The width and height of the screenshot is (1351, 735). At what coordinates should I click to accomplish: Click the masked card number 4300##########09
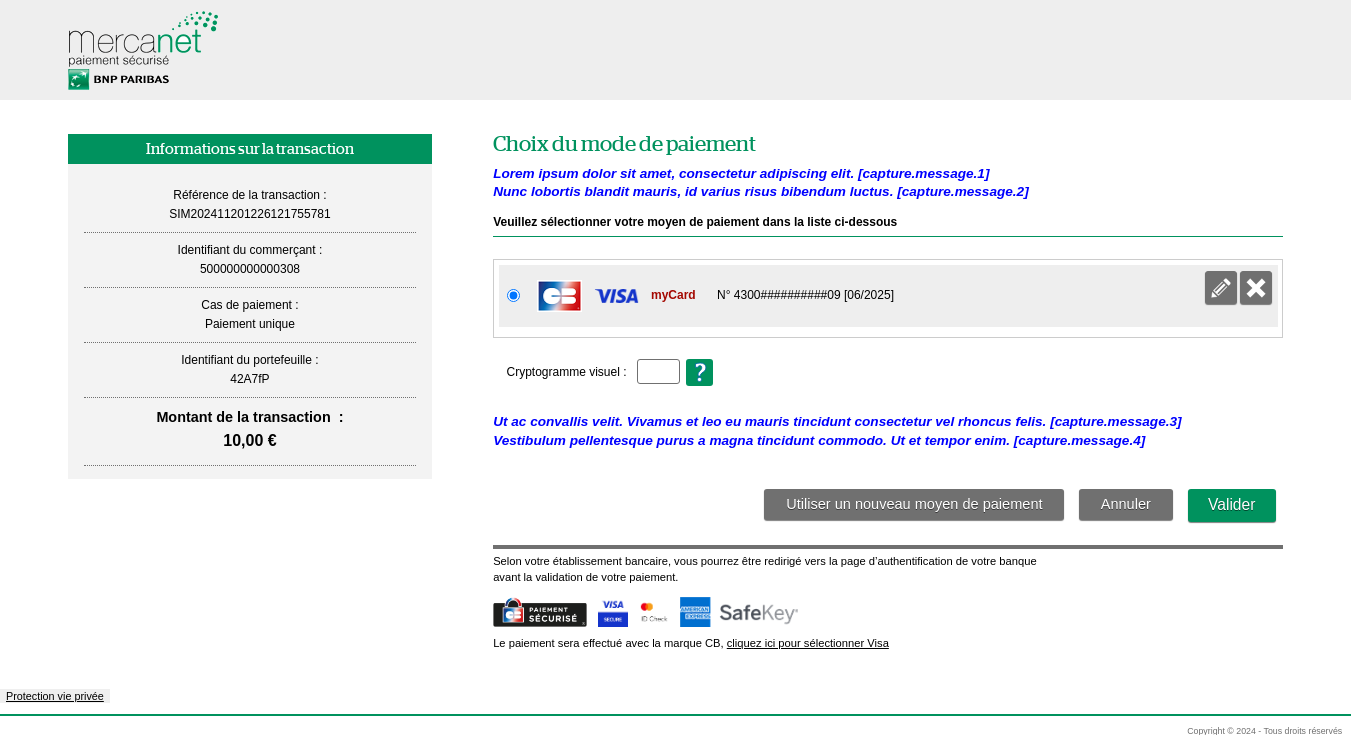805,295
